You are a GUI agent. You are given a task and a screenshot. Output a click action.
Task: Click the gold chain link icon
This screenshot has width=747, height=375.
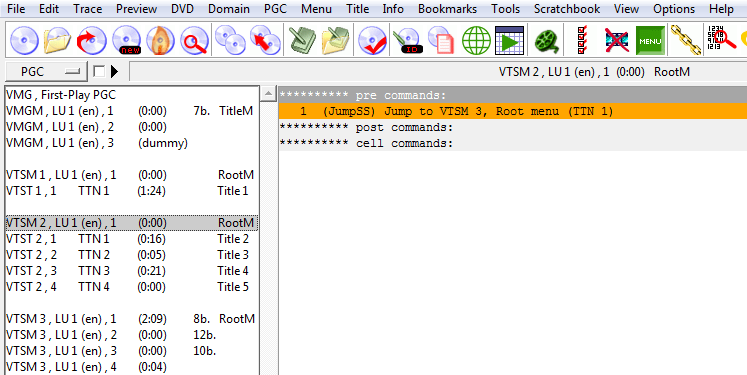pyautogui.click(x=686, y=41)
